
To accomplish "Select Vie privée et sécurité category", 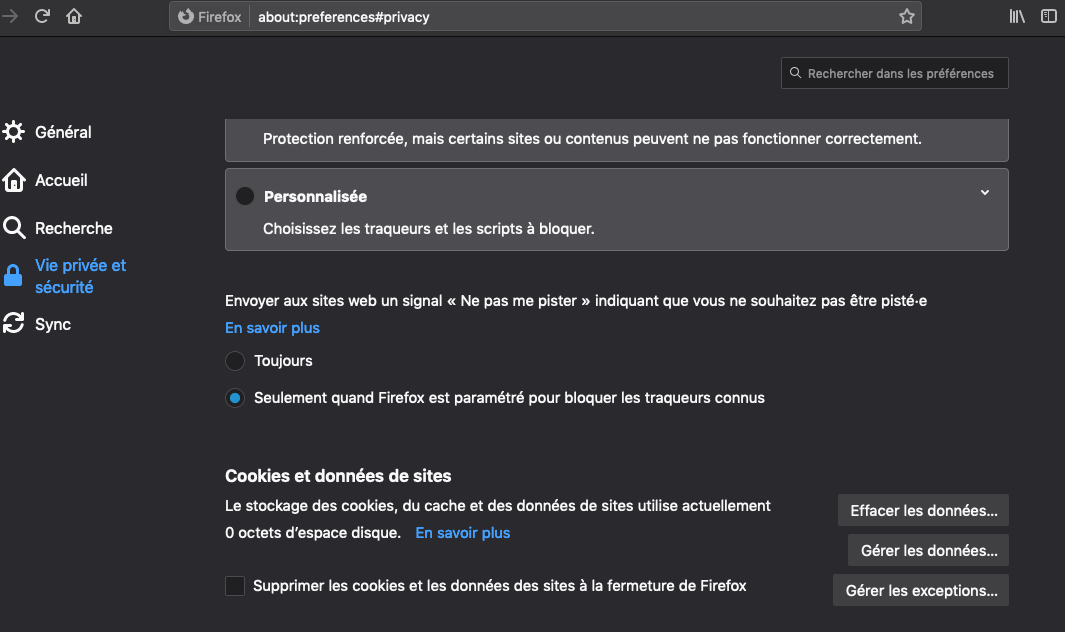I will click(x=80, y=276).
